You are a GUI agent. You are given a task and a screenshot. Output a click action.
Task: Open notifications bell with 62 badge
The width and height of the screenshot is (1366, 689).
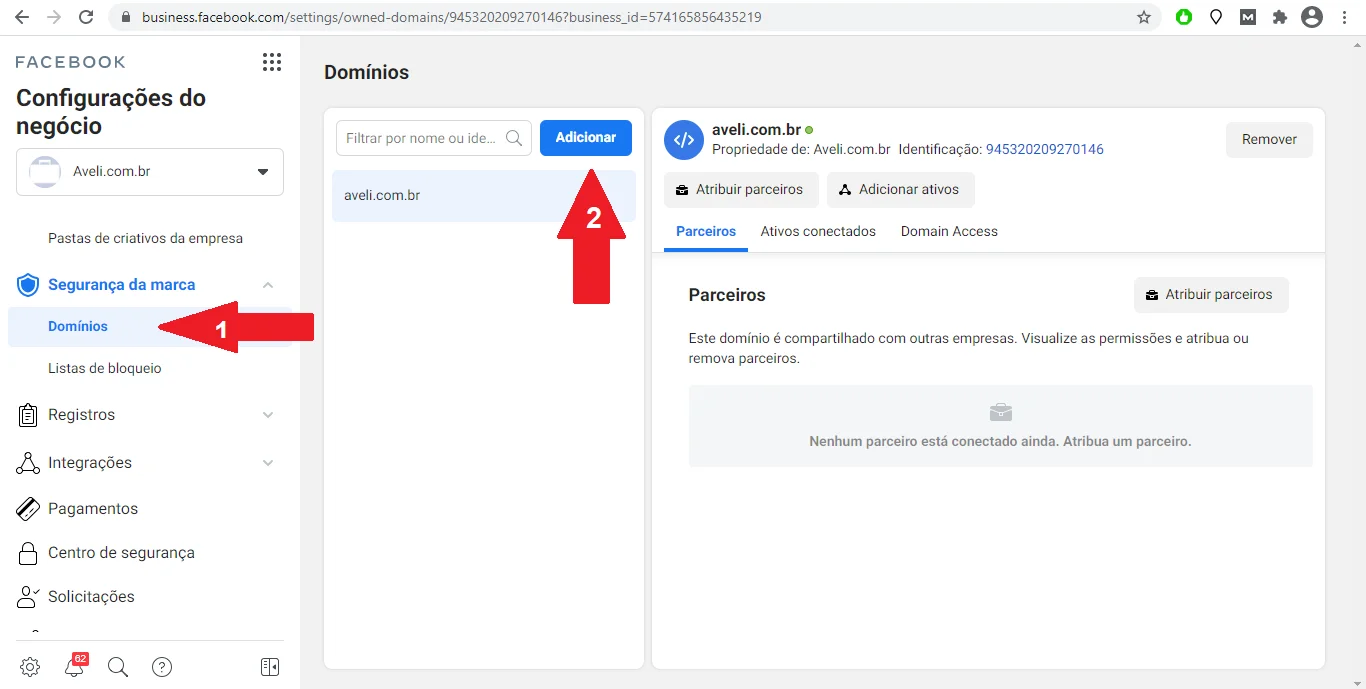pyautogui.click(x=74, y=667)
